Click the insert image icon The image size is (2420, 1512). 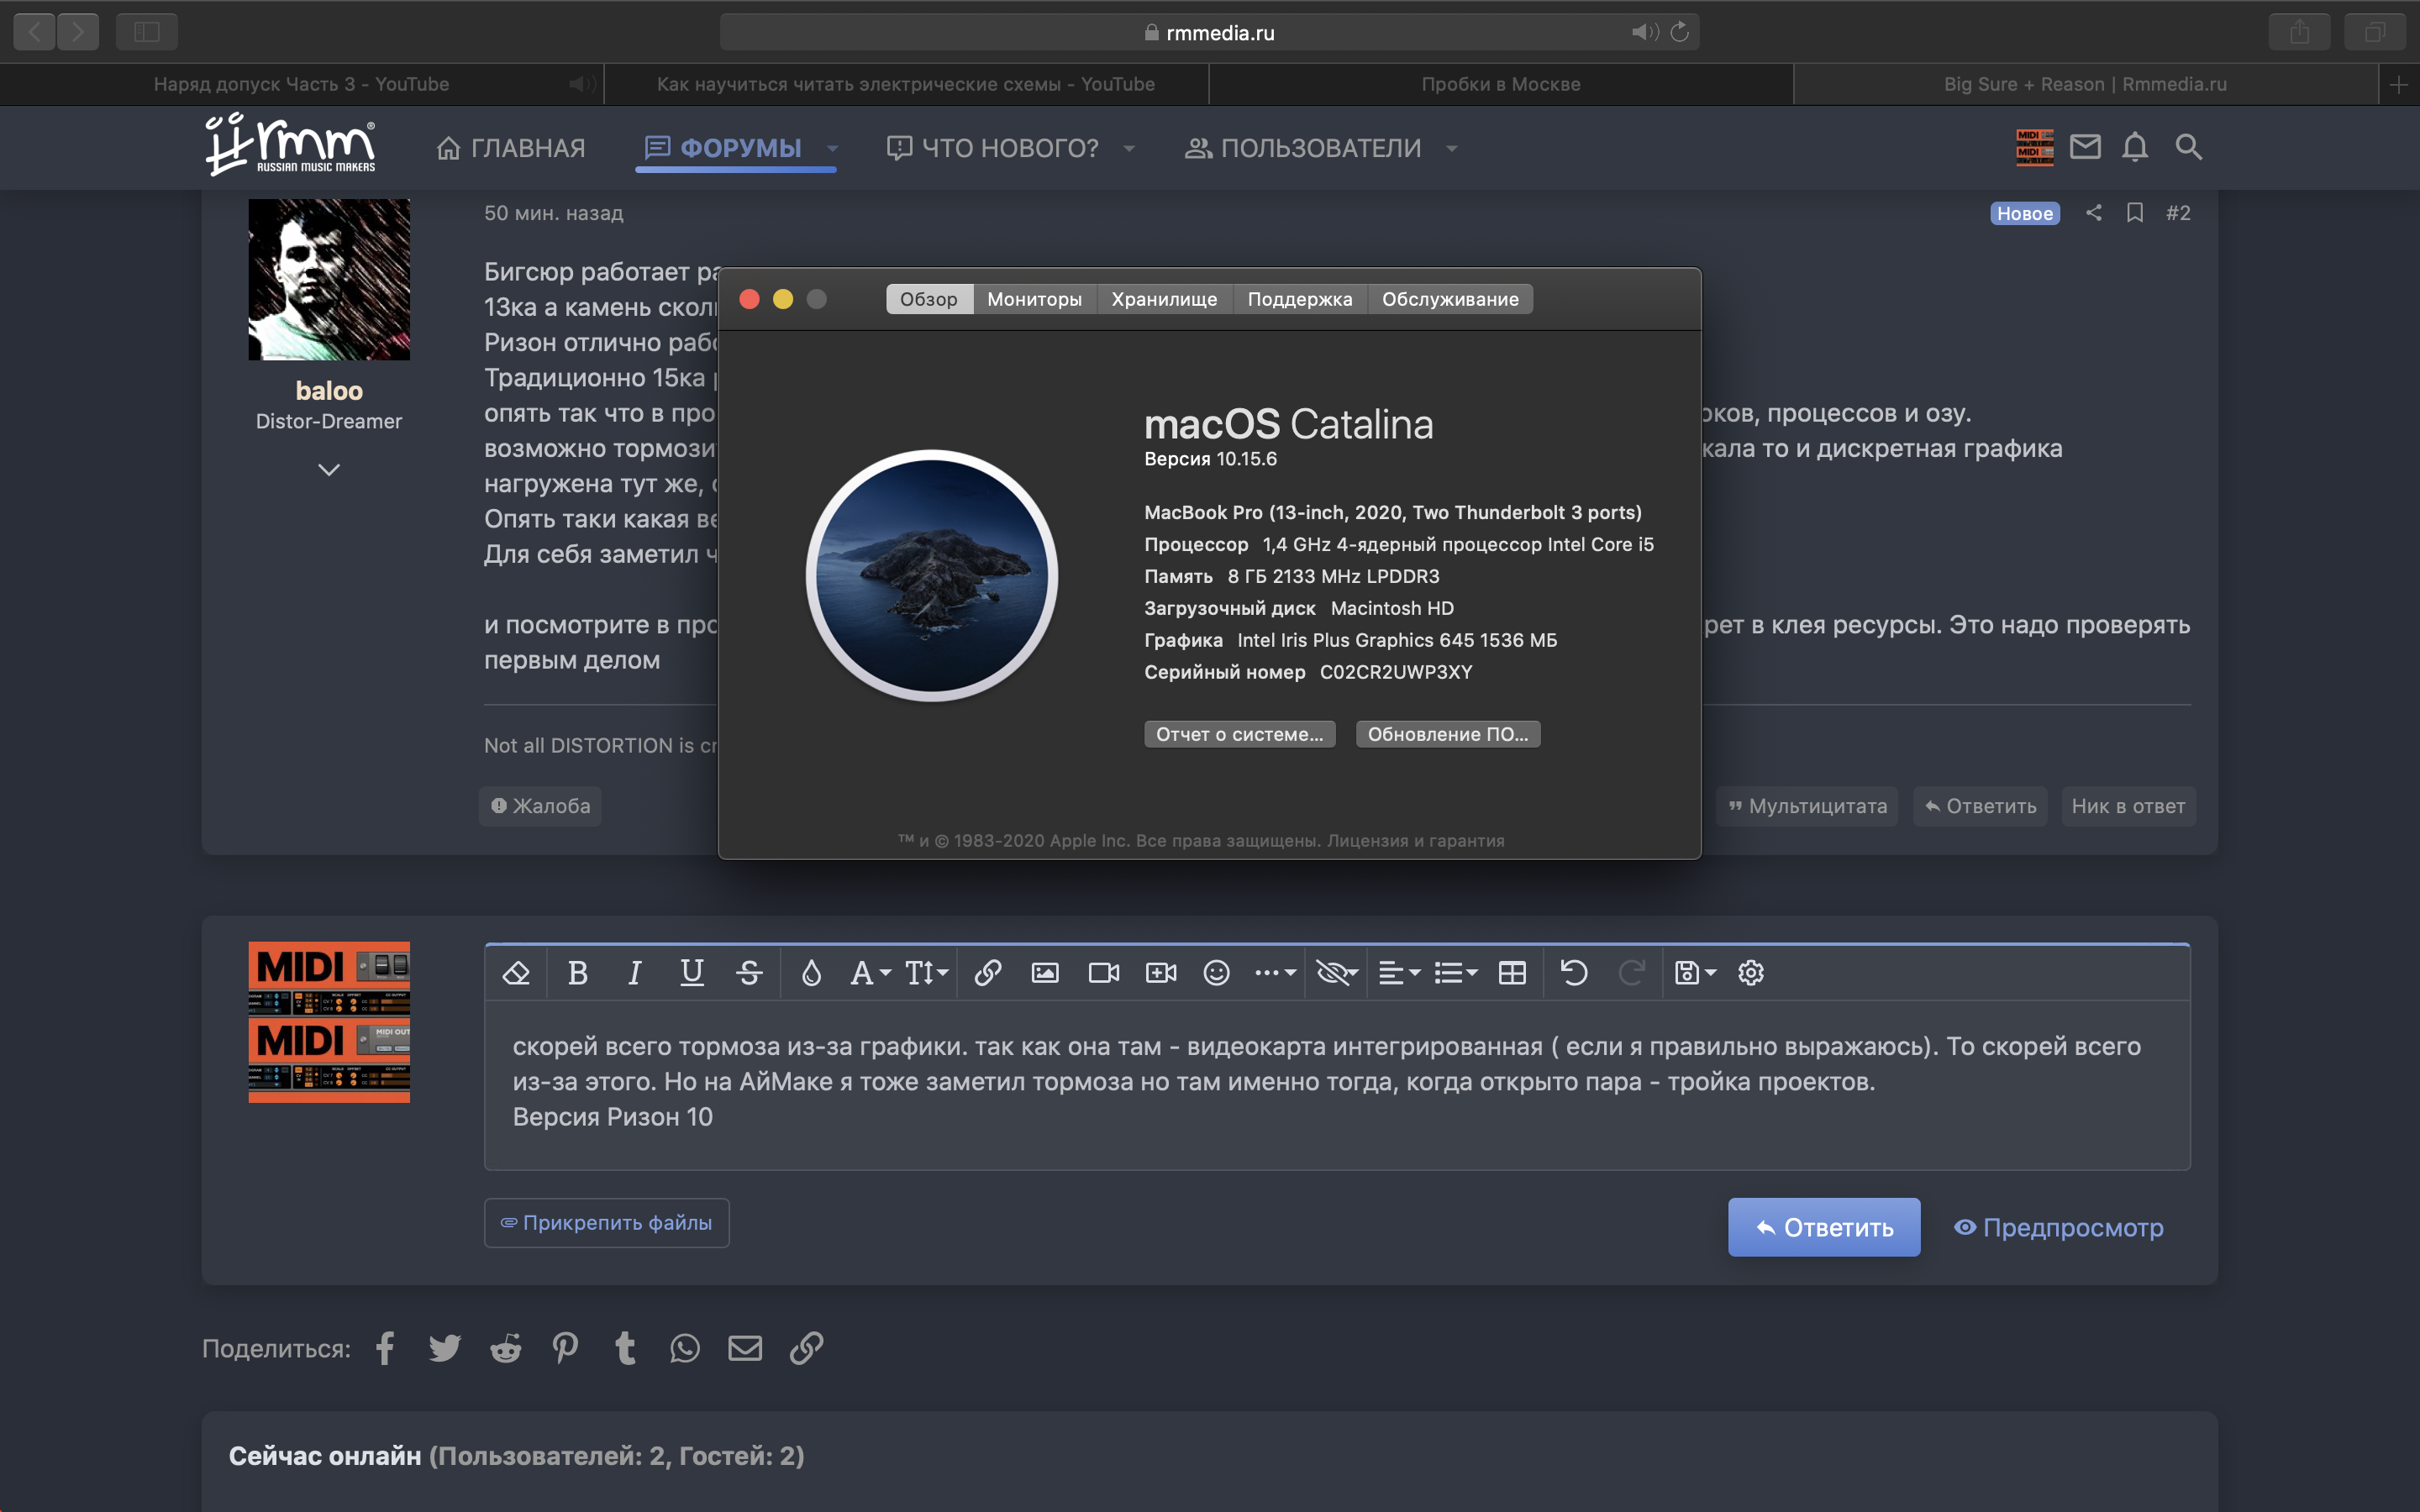[1045, 972]
